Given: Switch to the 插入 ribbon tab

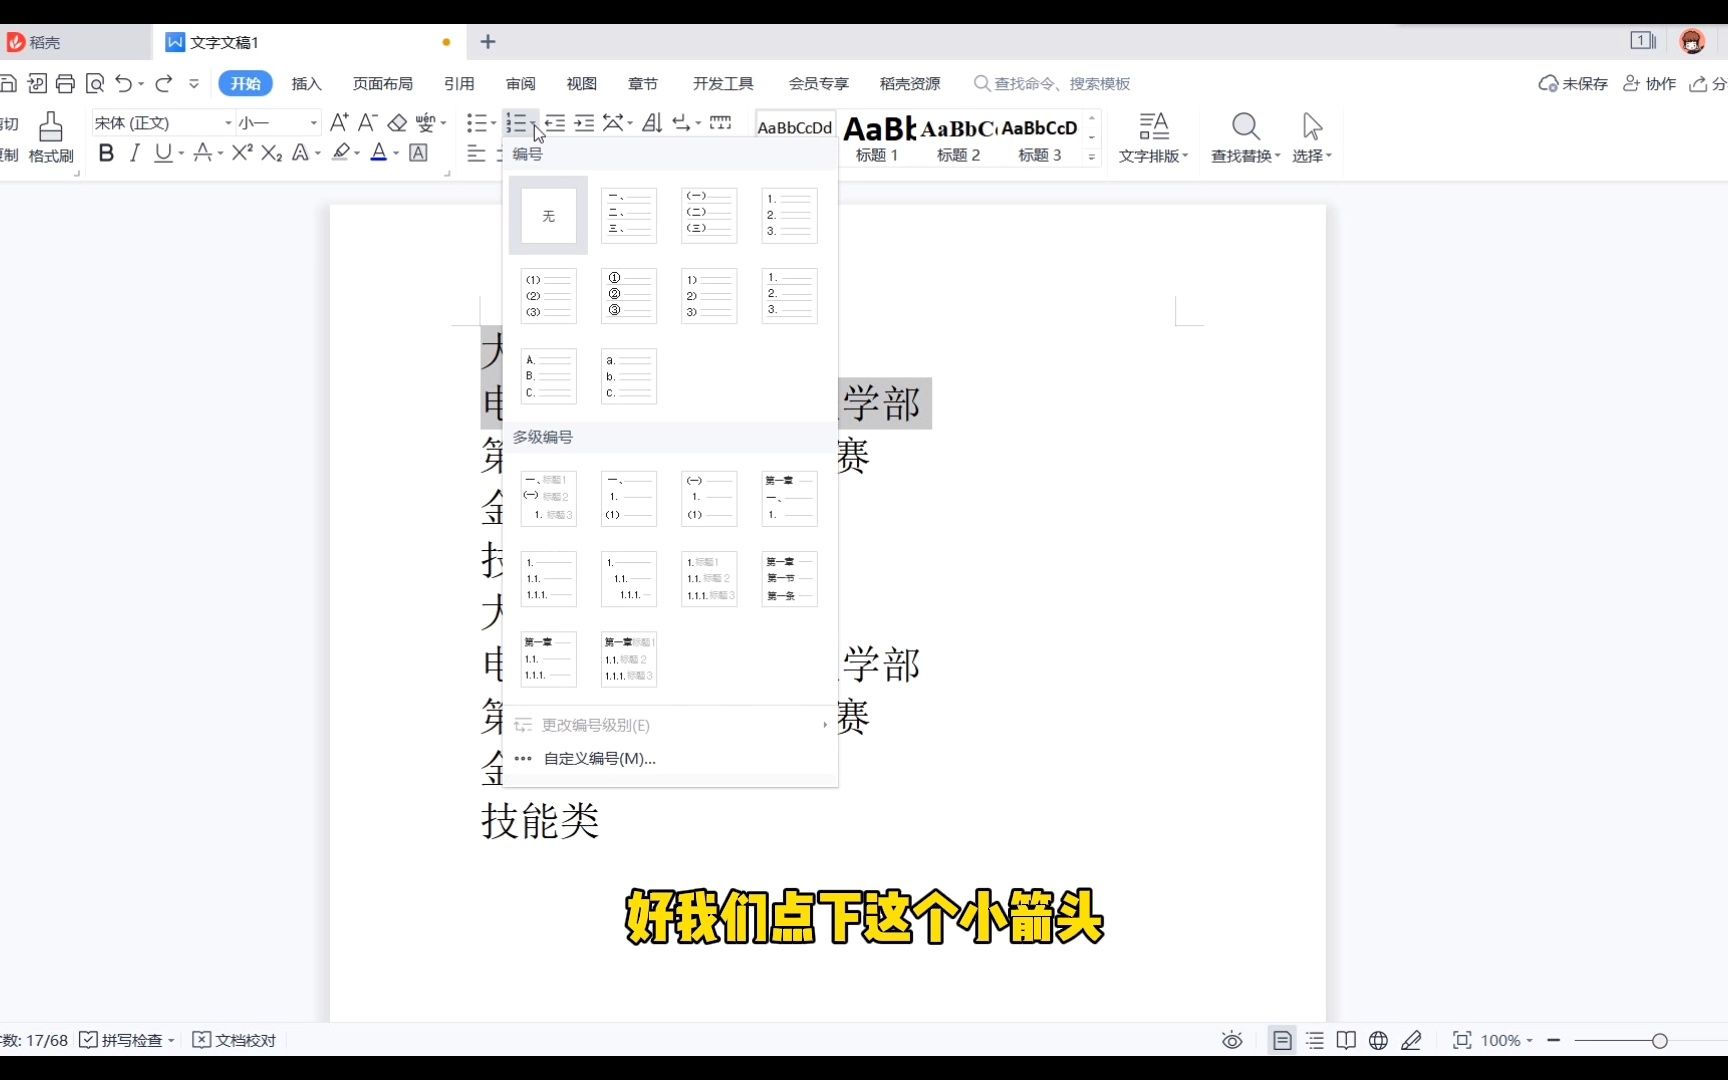Looking at the screenshot, I should tap(306, 83).
